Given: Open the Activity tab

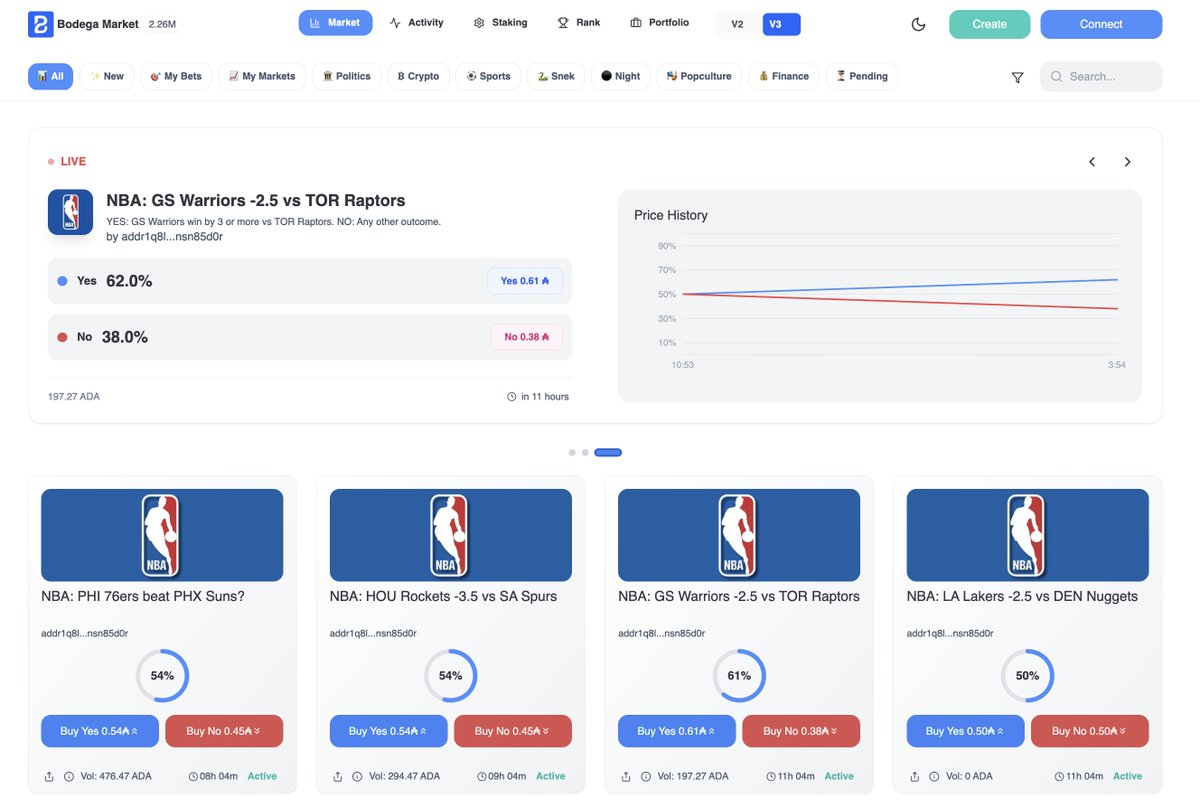Looking at the screenshot, I should coord(416,23).
